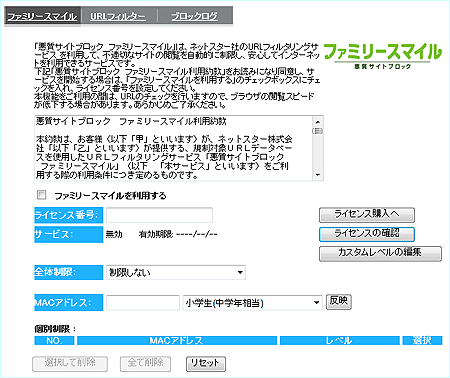Image resolution: width=450 pixels, height=378 pixels.
Task: Expand the 全体制限 dropdown
Action: 176,272
